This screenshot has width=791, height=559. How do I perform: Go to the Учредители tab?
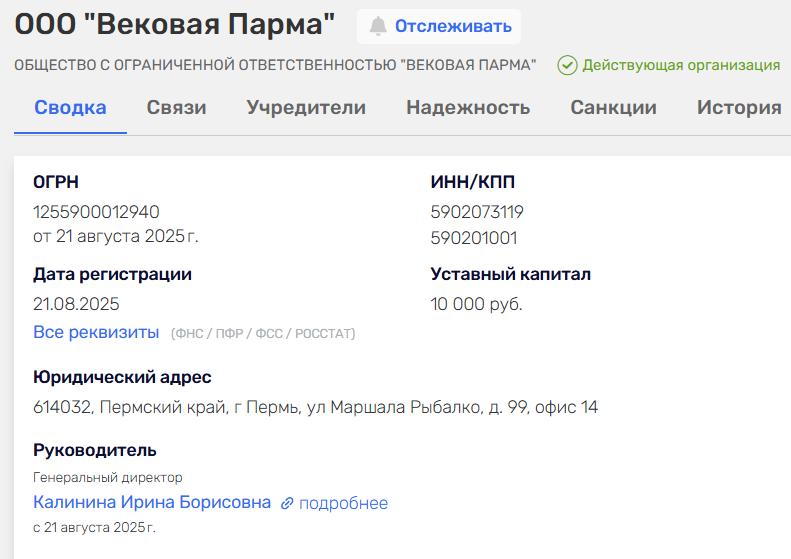click(306, 108)
